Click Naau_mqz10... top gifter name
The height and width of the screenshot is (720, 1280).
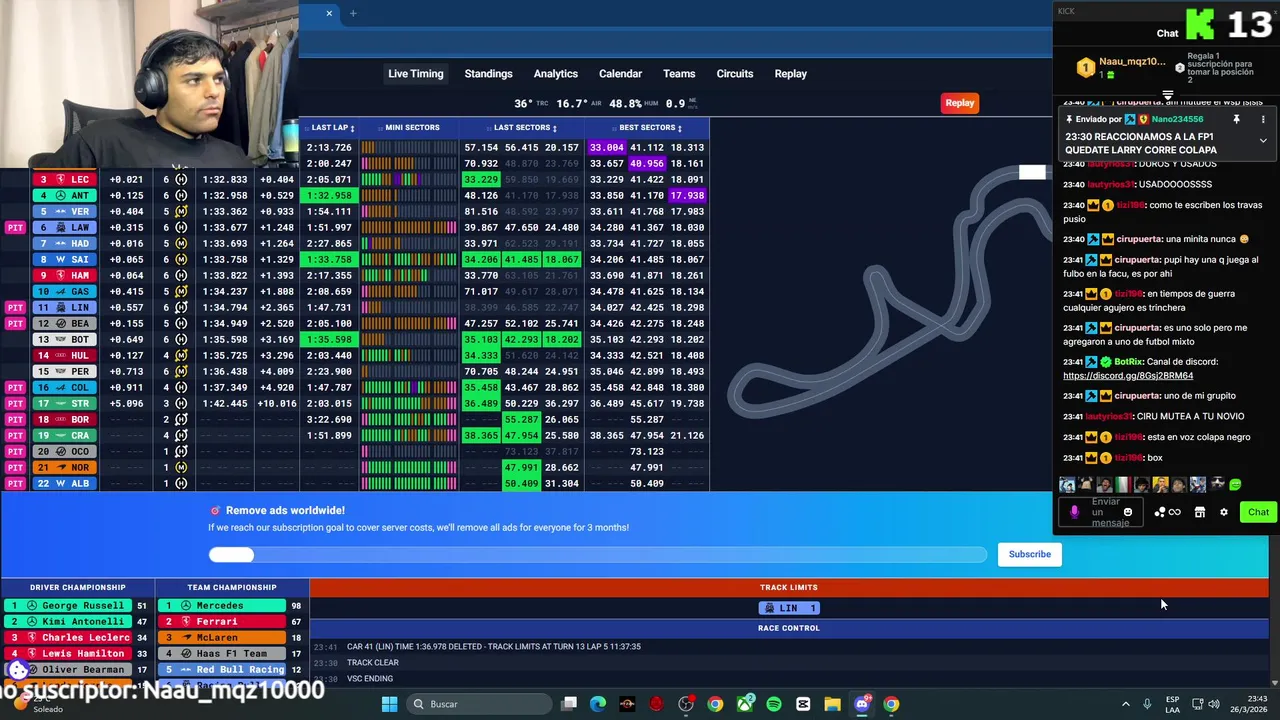click(x=1133, y=62)
